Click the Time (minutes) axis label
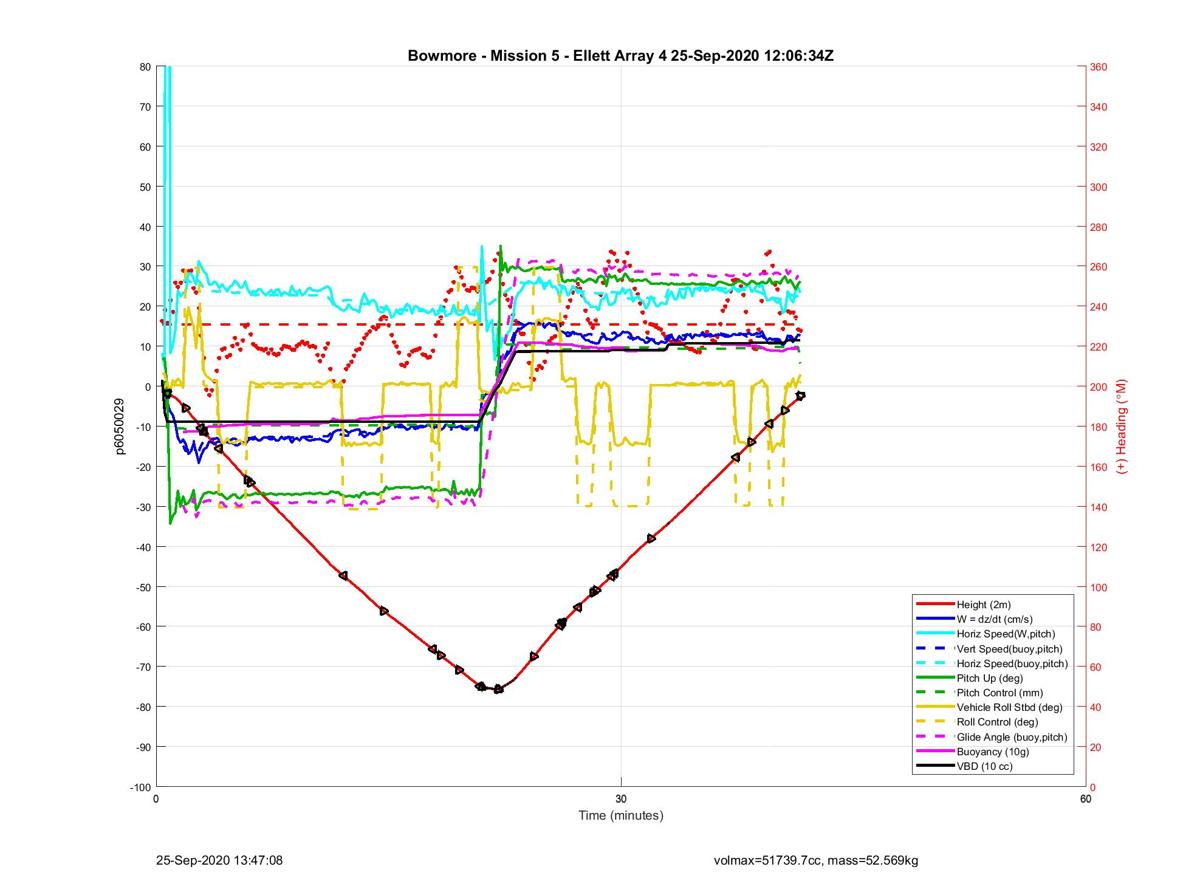Image resolution: width=1200 pixels, height=885 pixels. (621, 816)
